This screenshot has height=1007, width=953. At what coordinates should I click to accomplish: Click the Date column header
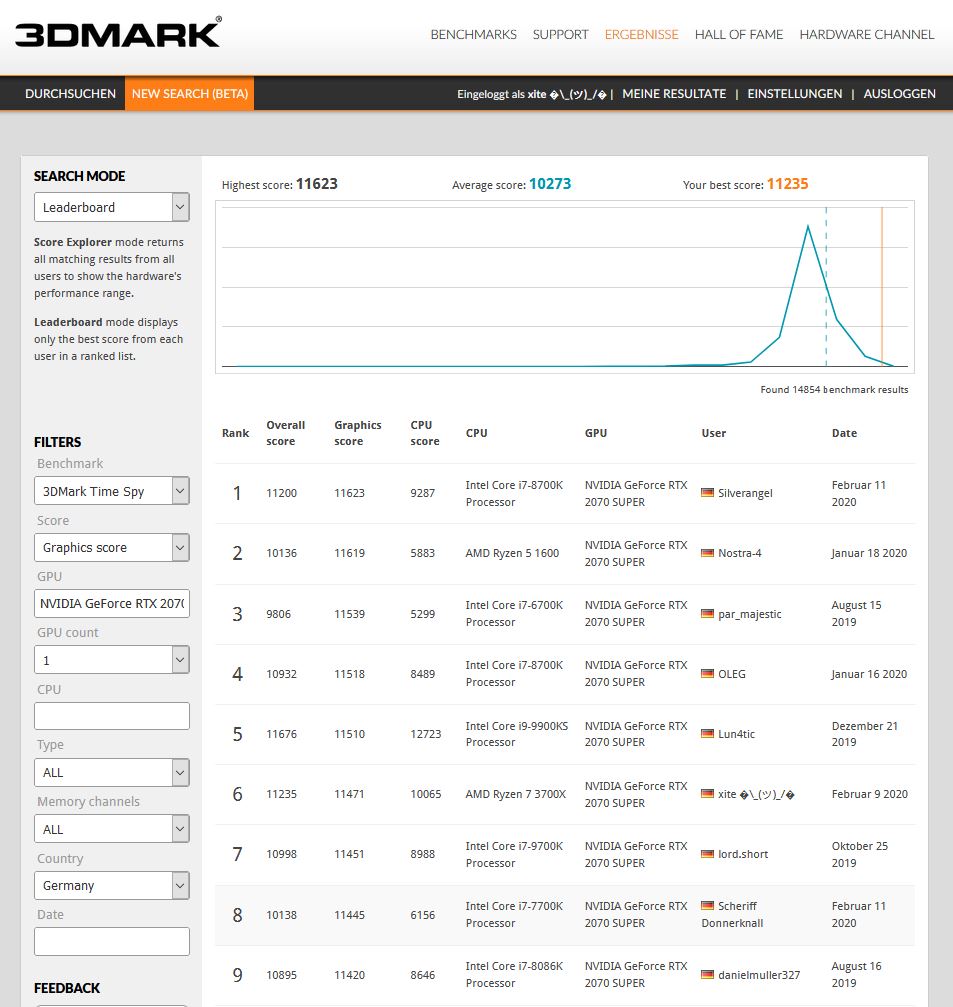(x=844, y=433)
